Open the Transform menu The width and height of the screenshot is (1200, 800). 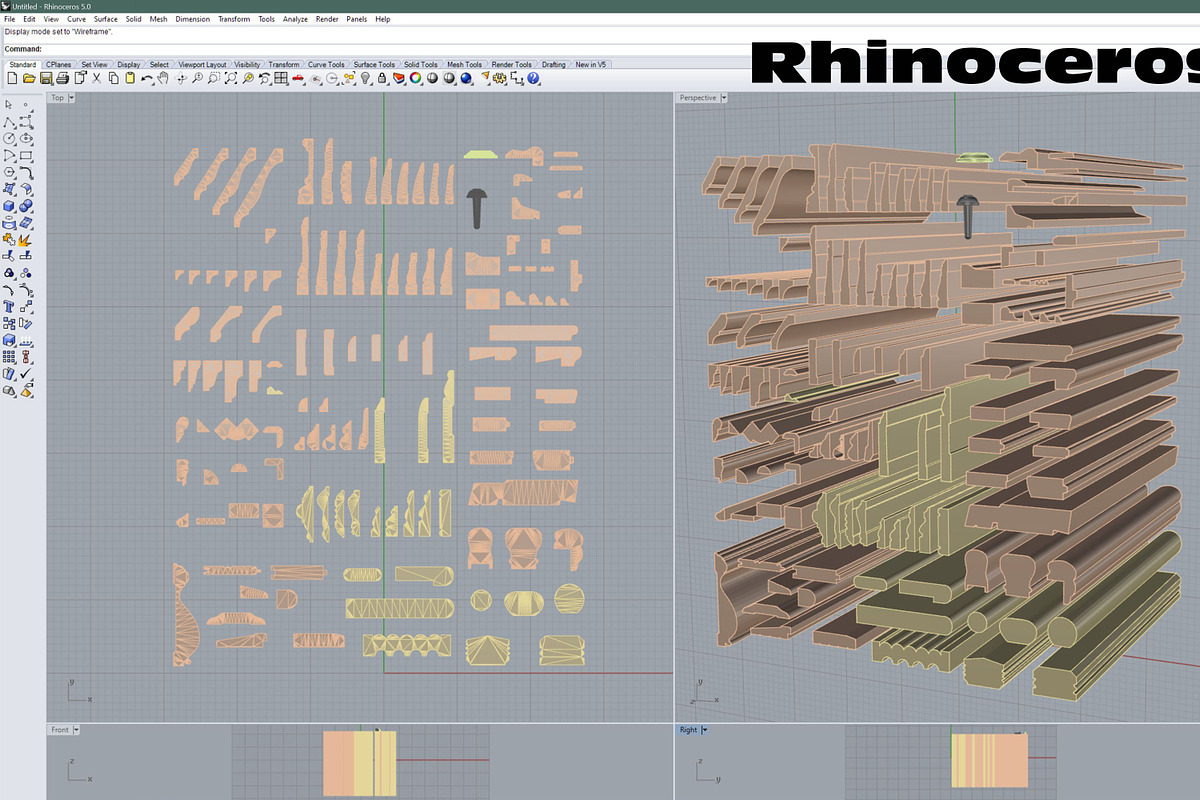tap(234, 19)
